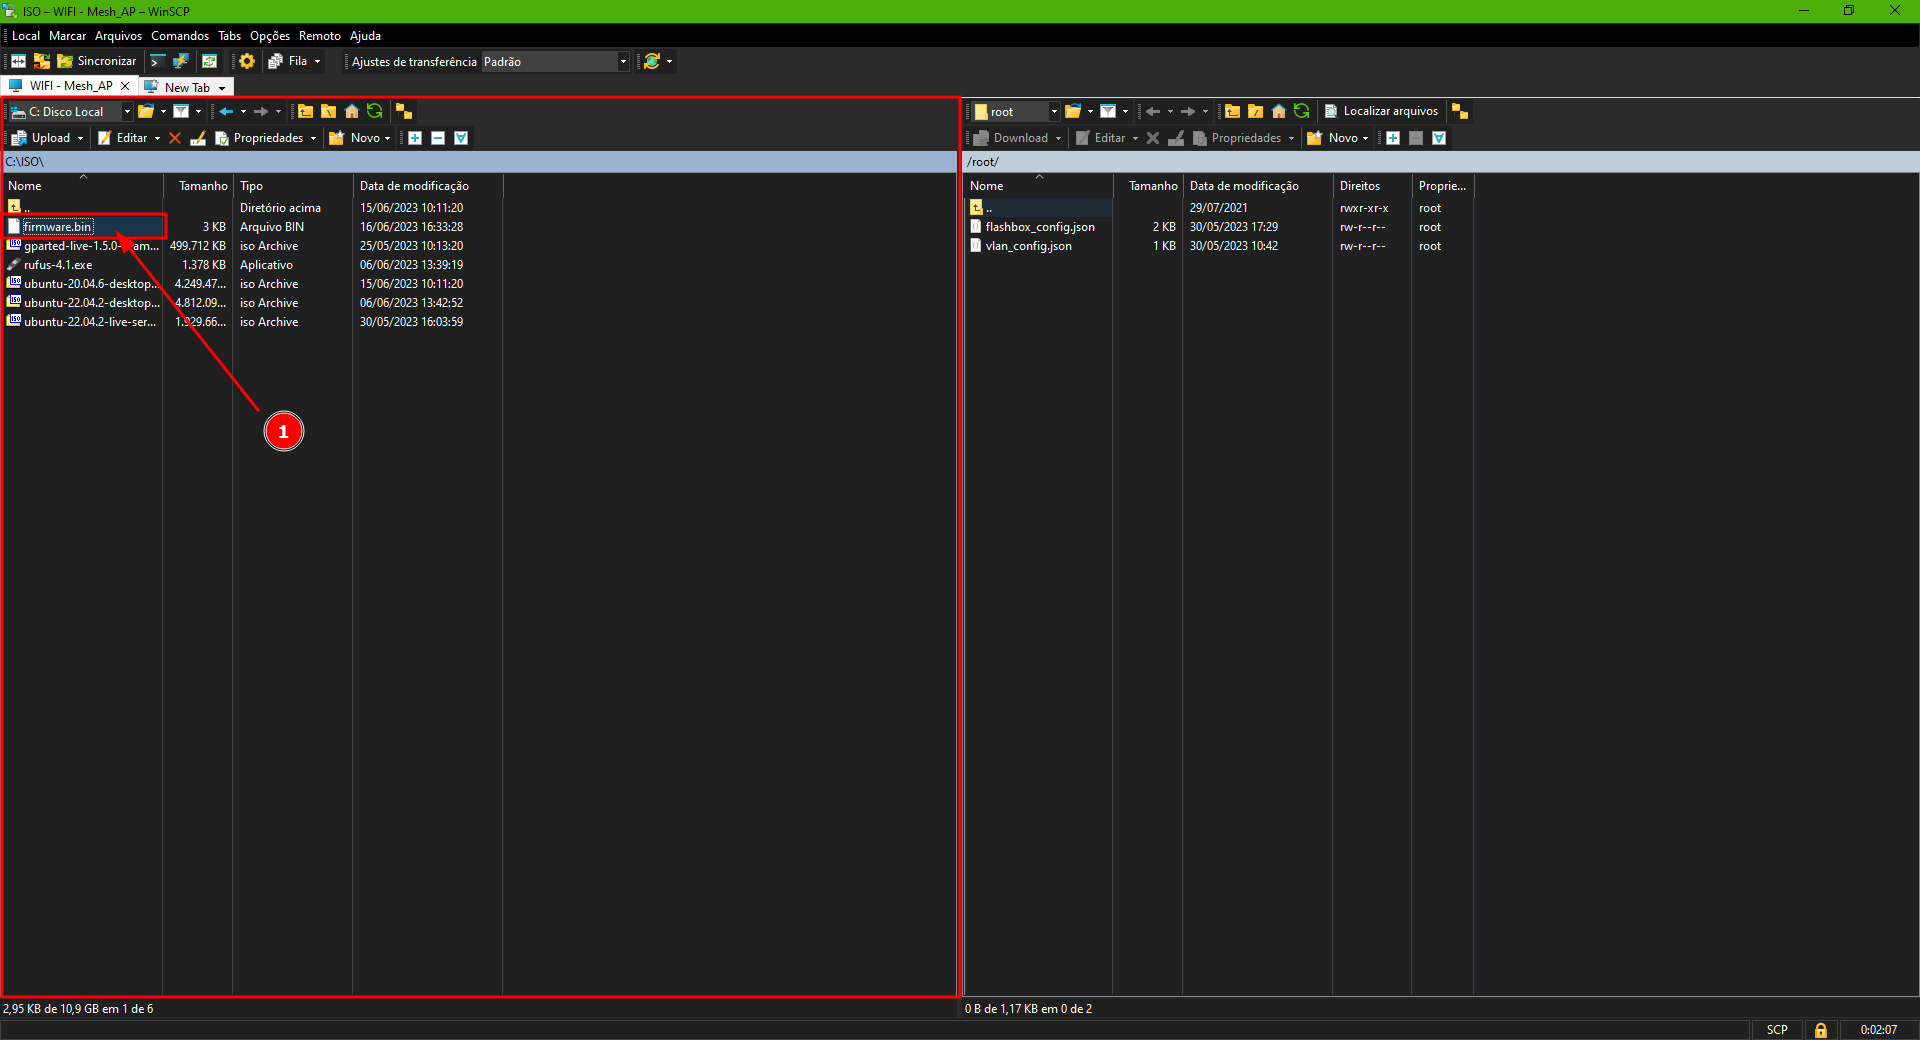Click local panel open directory folder icon
Image resolution: width=1920 pixels, height=1040 pixels.
(146, 111)
